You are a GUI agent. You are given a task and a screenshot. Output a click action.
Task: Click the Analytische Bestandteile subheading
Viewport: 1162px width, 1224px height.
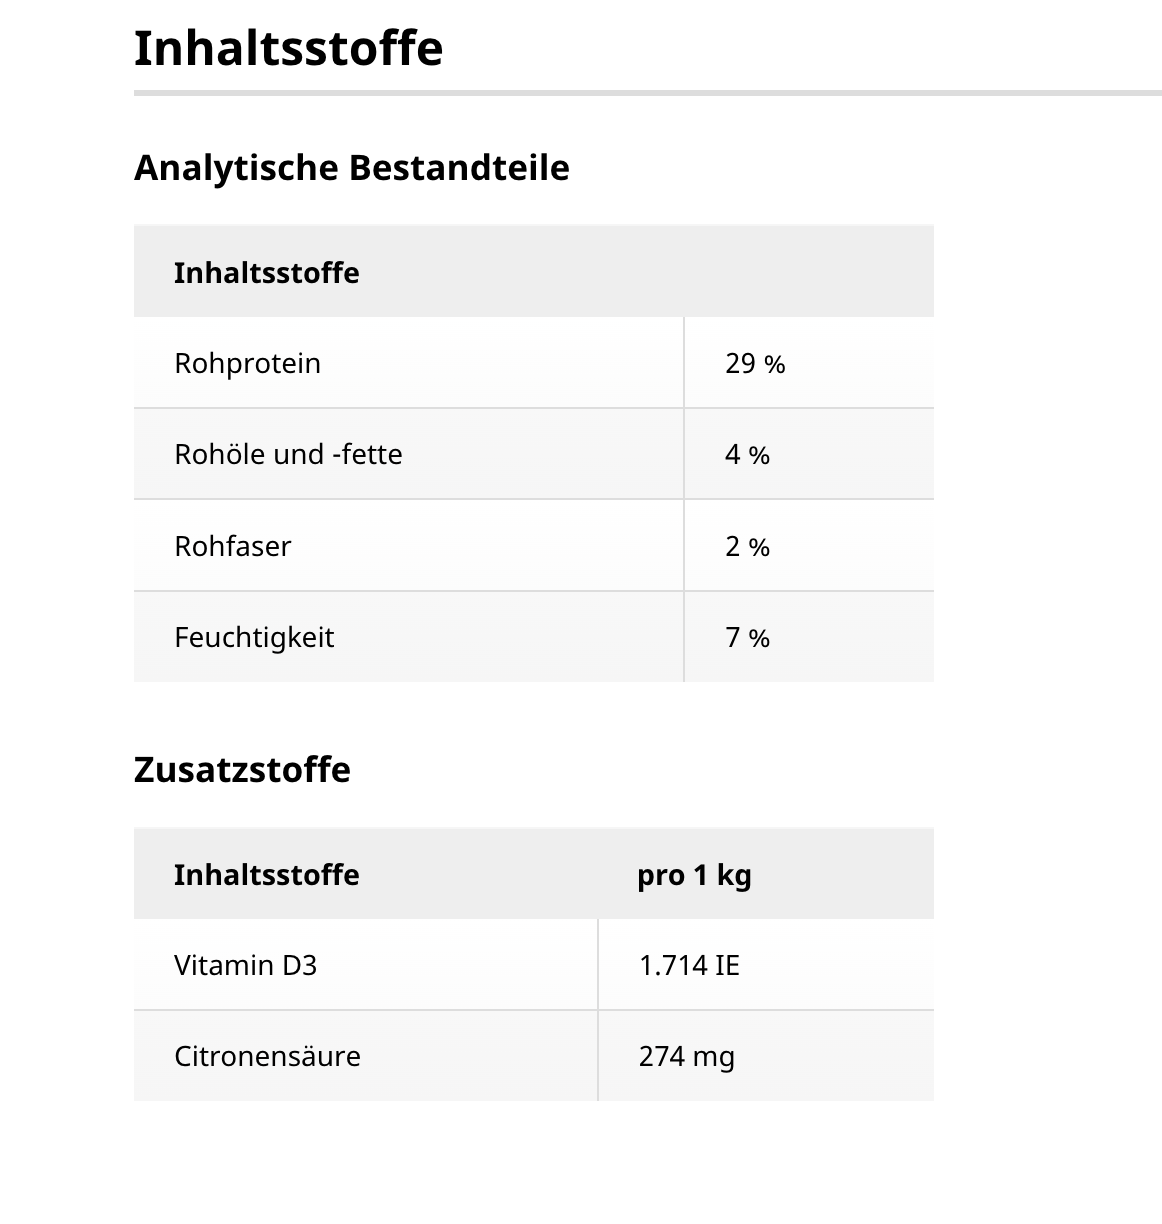[351, 167]
